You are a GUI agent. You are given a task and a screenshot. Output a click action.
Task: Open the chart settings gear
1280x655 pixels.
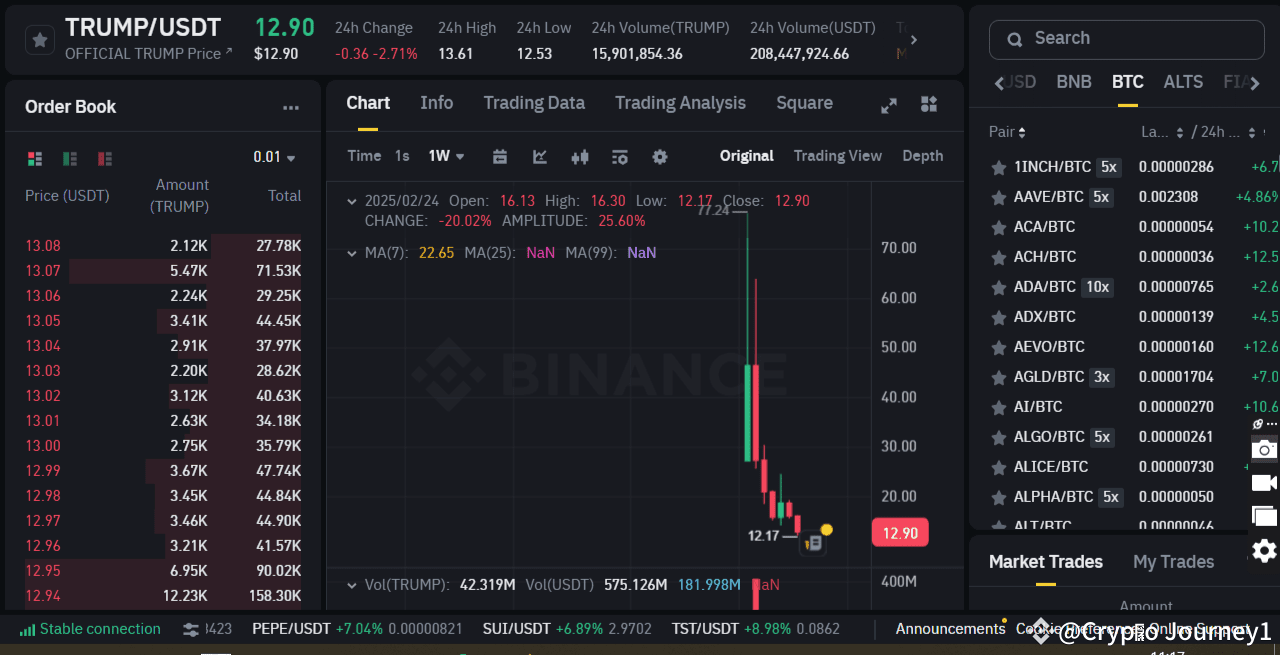[659, 157]
